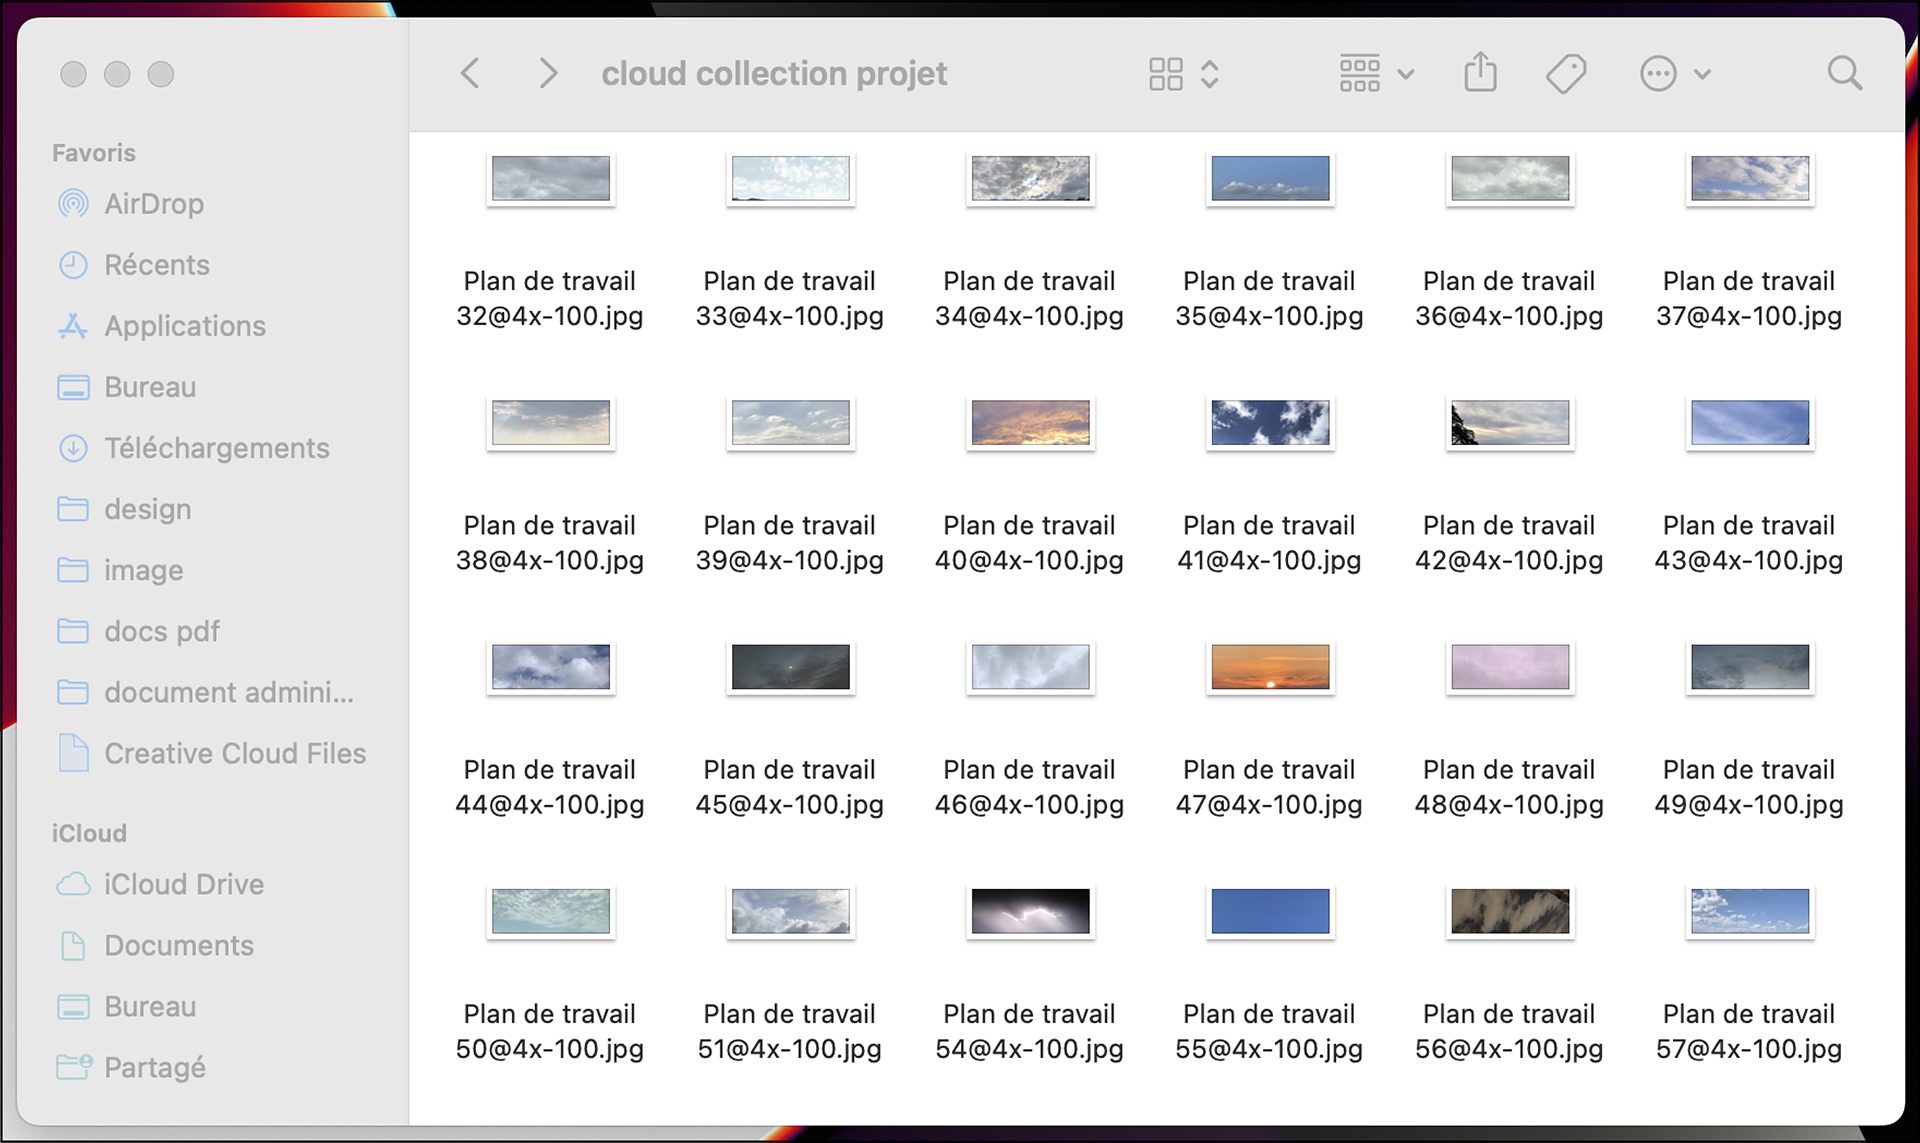Select the icon view grid button

tap(1166, 73)
